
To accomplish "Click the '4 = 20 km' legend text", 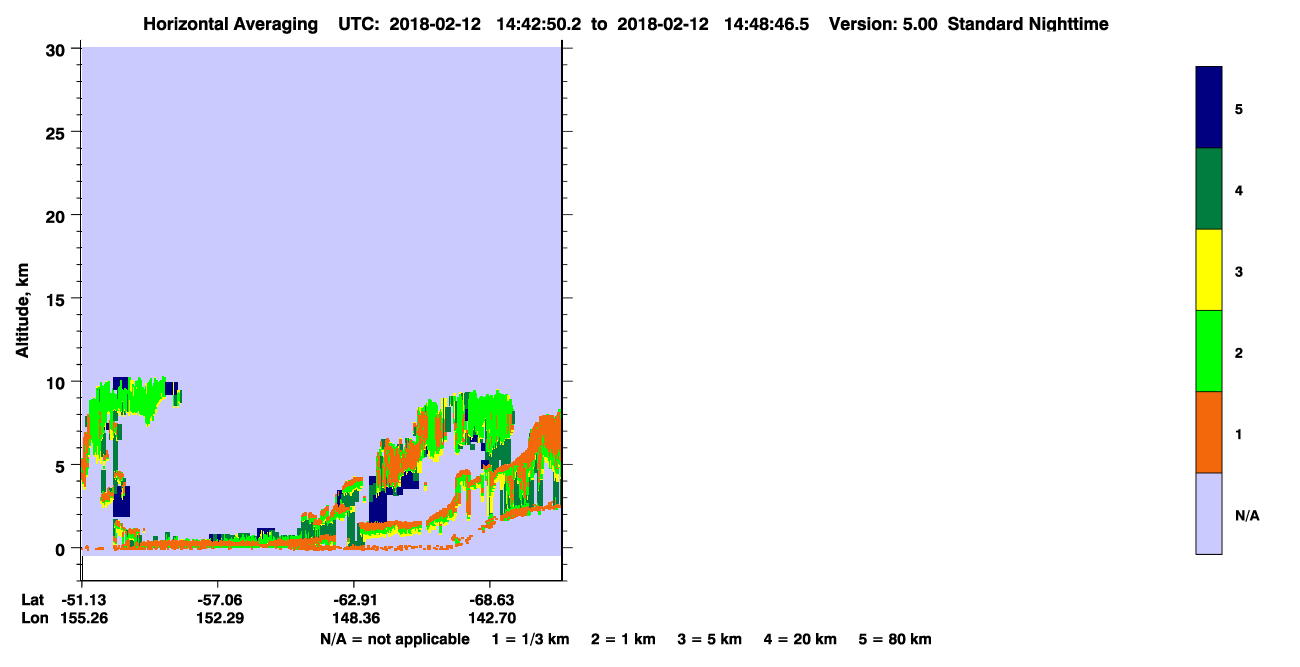I will click(801, 639).
